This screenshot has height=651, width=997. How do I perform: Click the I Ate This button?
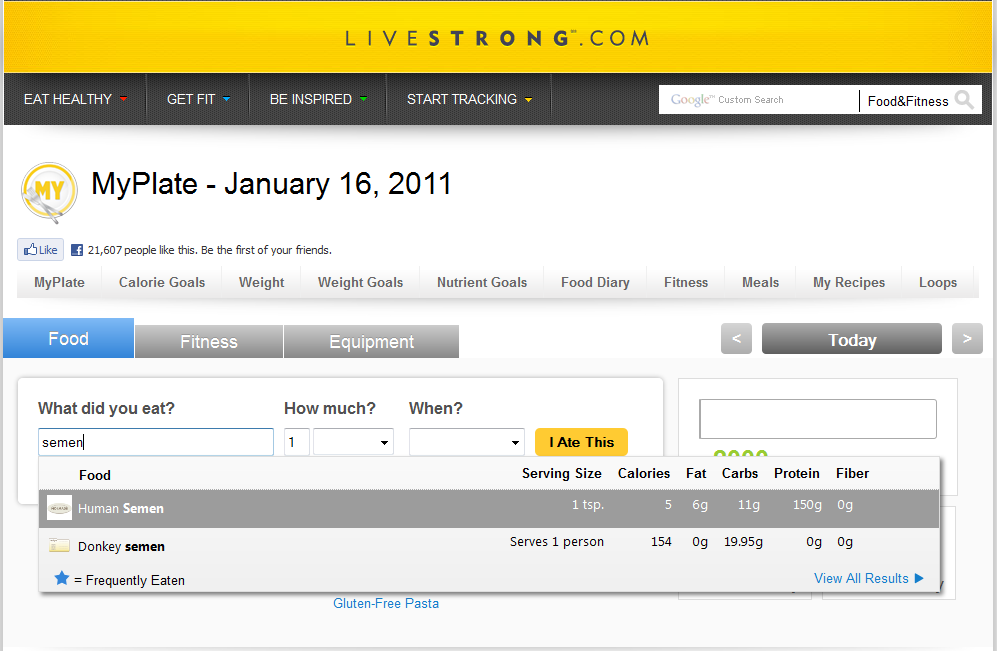(581, 442)
